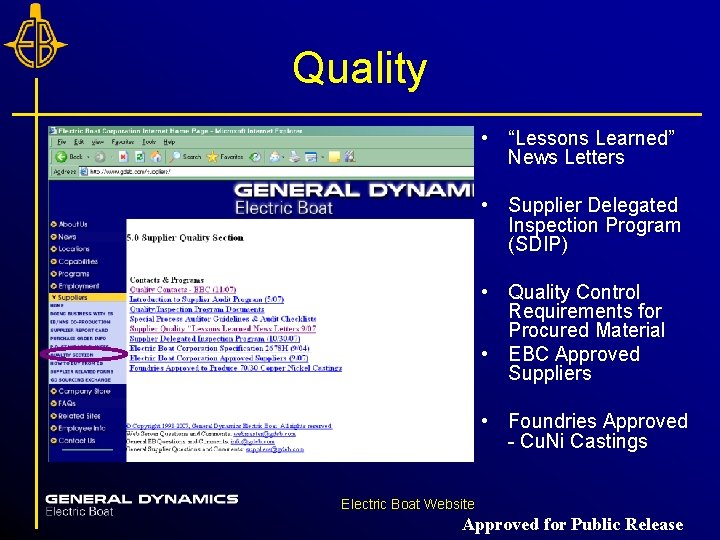This screenshot has height=540, width=720.
Task: Open Electric Boat Corporation Approved Suppliers link
Action: pyautogui.click(x=219, y=358)
